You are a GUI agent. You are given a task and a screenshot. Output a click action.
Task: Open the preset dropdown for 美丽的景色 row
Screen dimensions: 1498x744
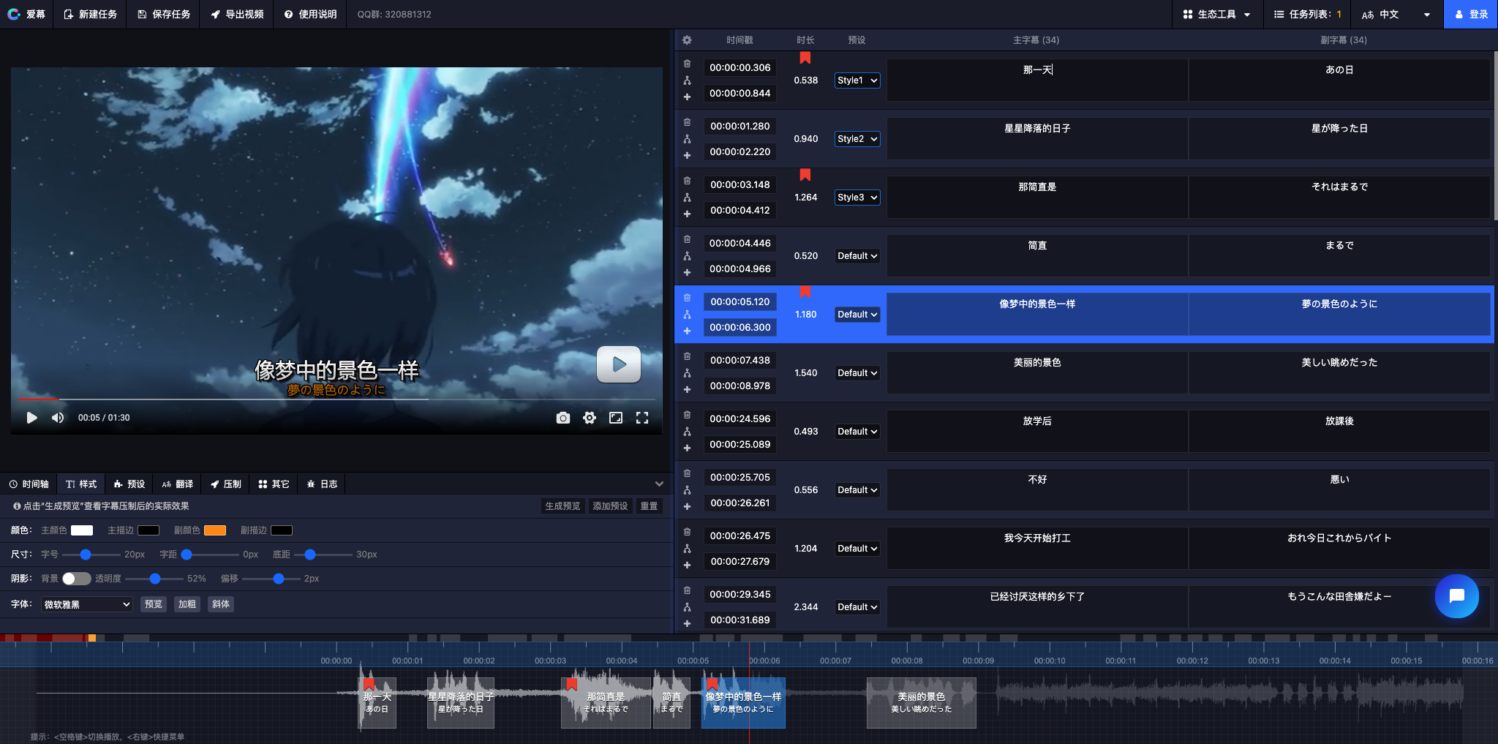[x=858, y=373]
